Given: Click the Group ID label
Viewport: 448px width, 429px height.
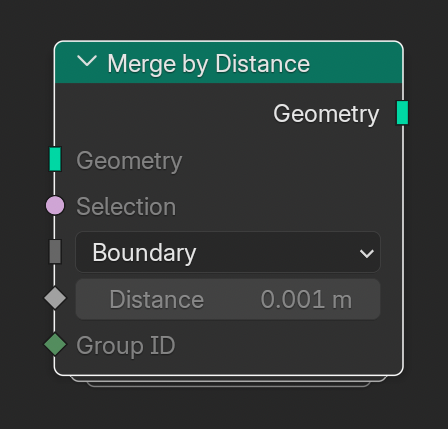Looking at the screenshot, I should (126, 346).
